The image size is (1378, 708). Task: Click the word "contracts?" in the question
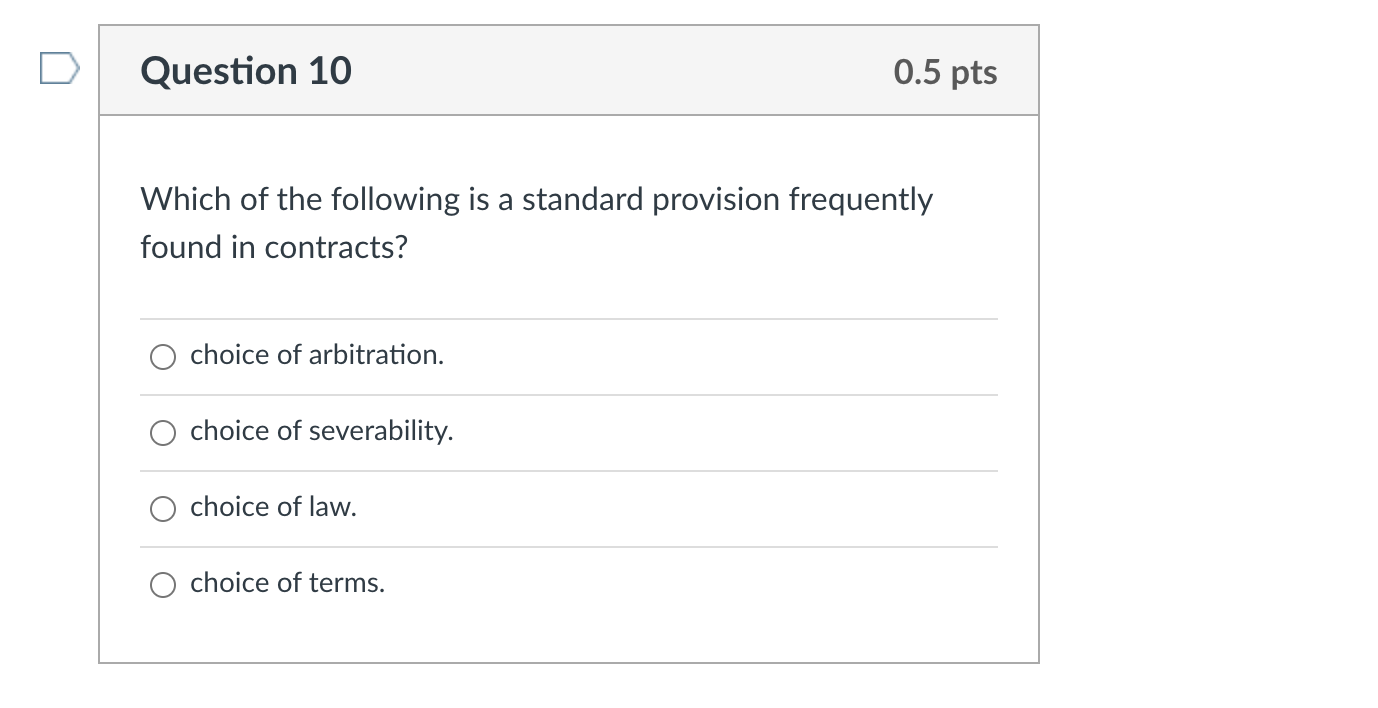[336, 247]
